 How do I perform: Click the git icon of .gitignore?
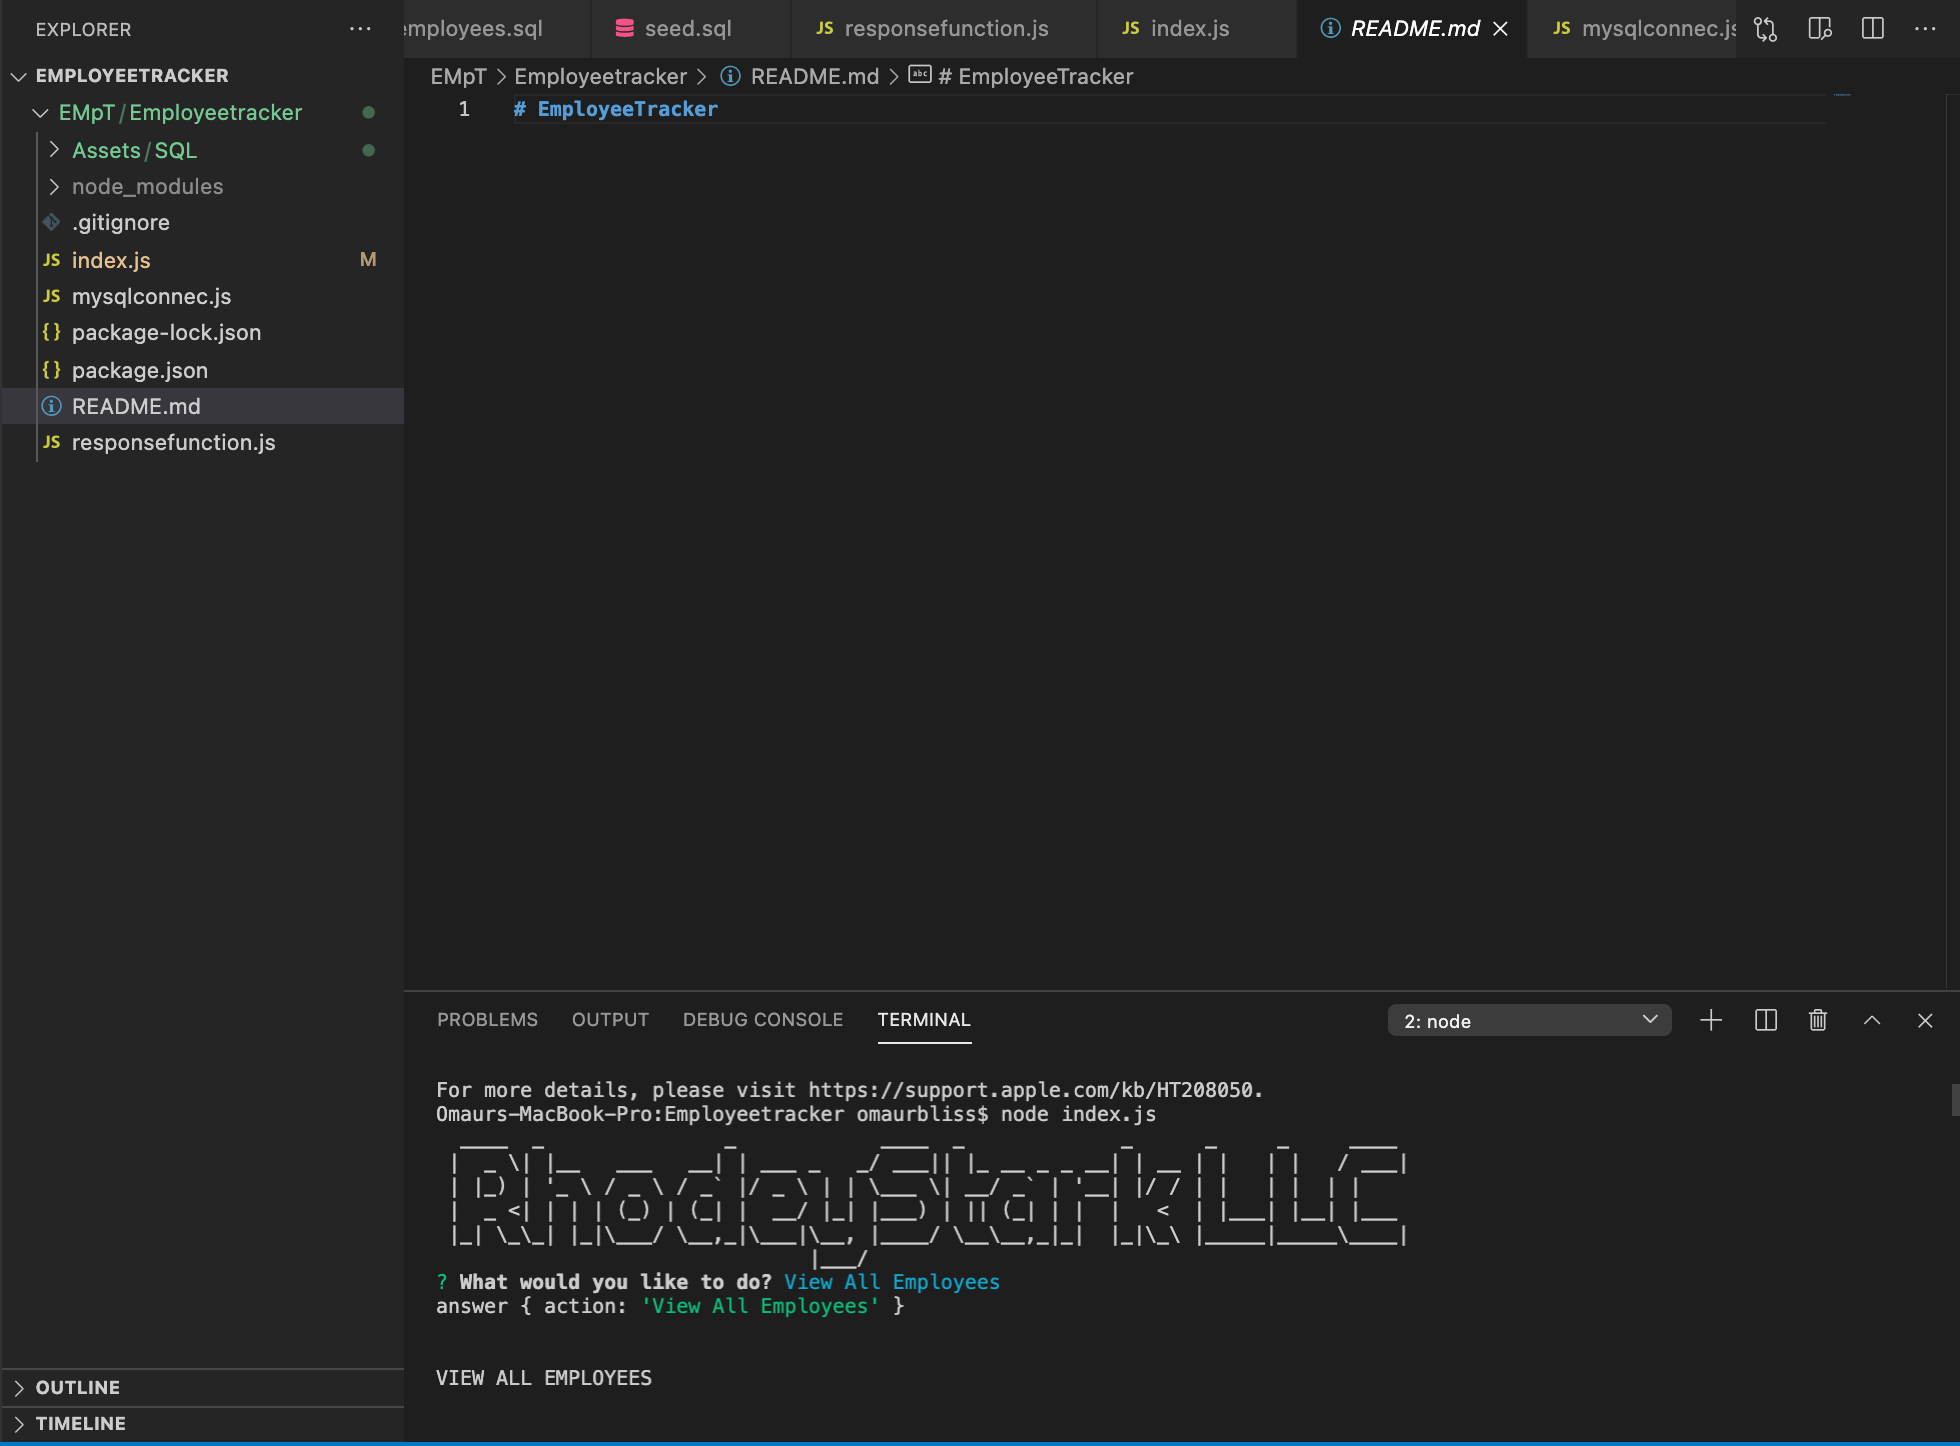pos(52,222)
